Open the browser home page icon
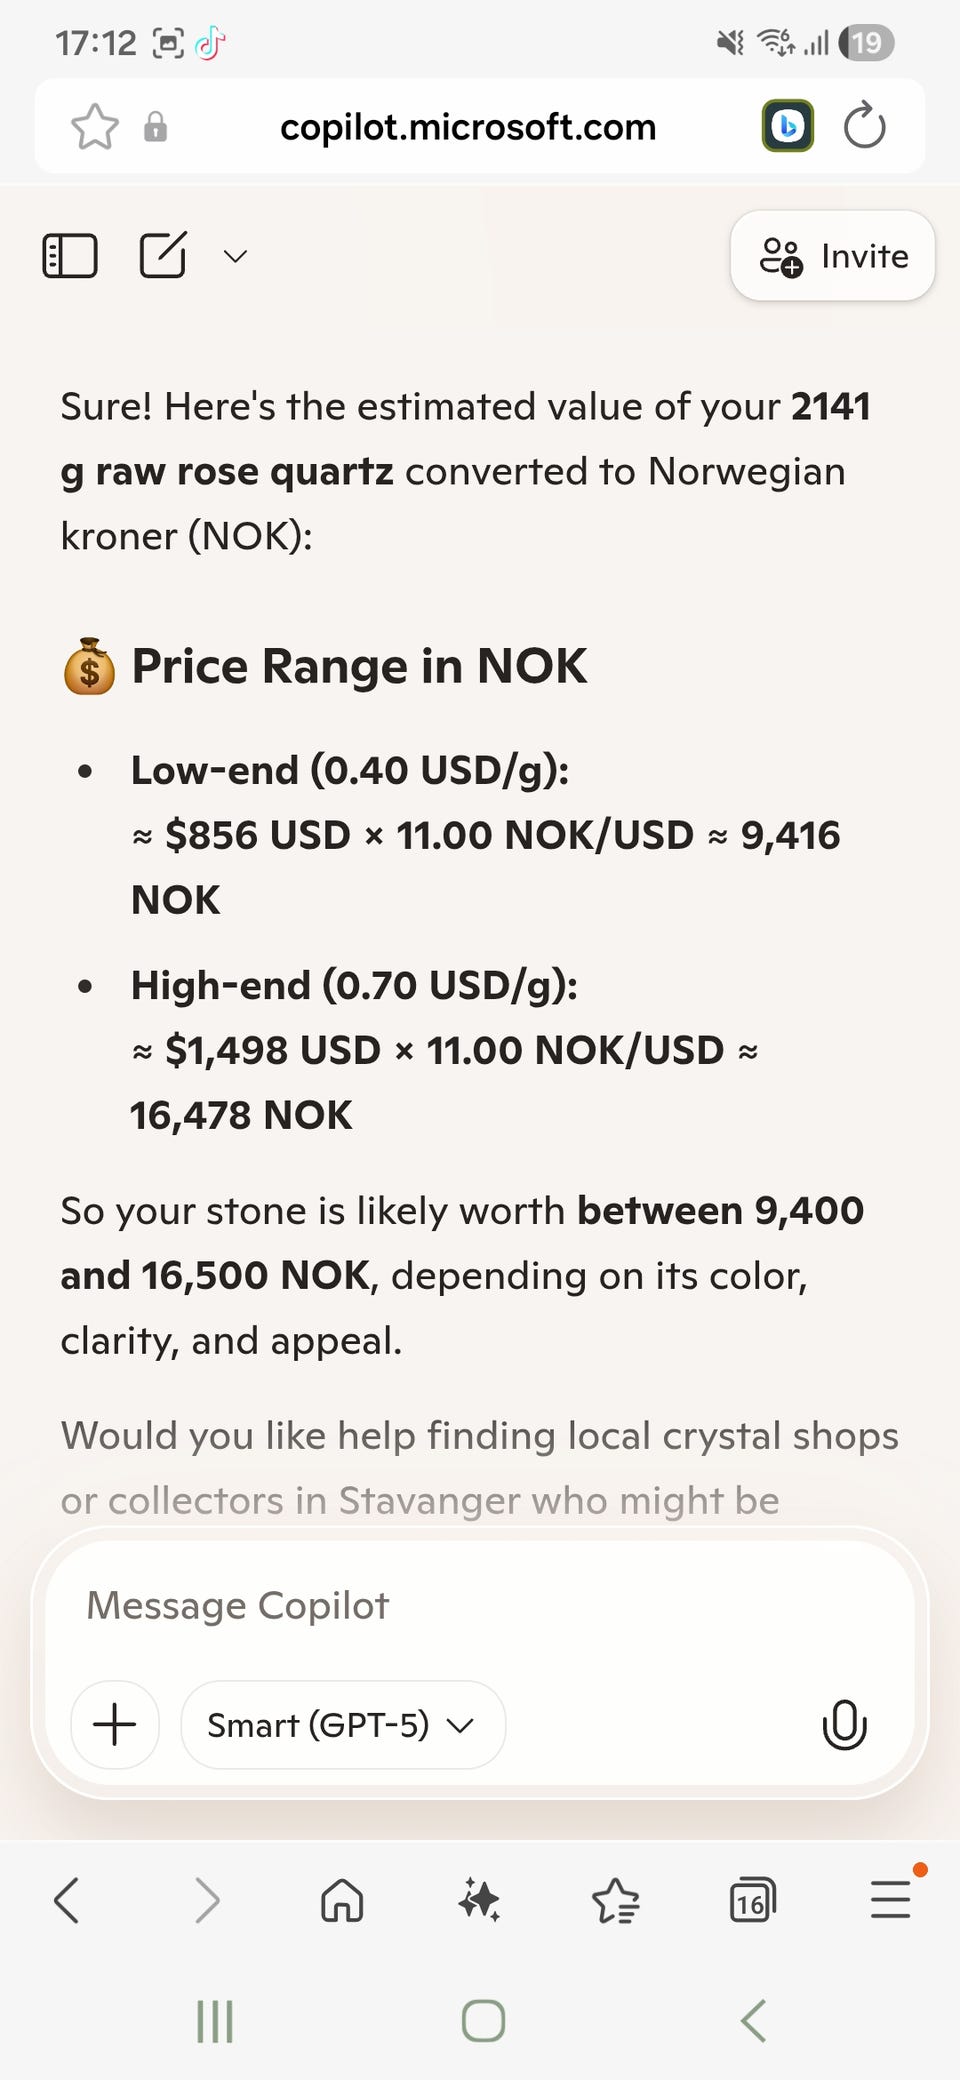 tap(342, 1900)
